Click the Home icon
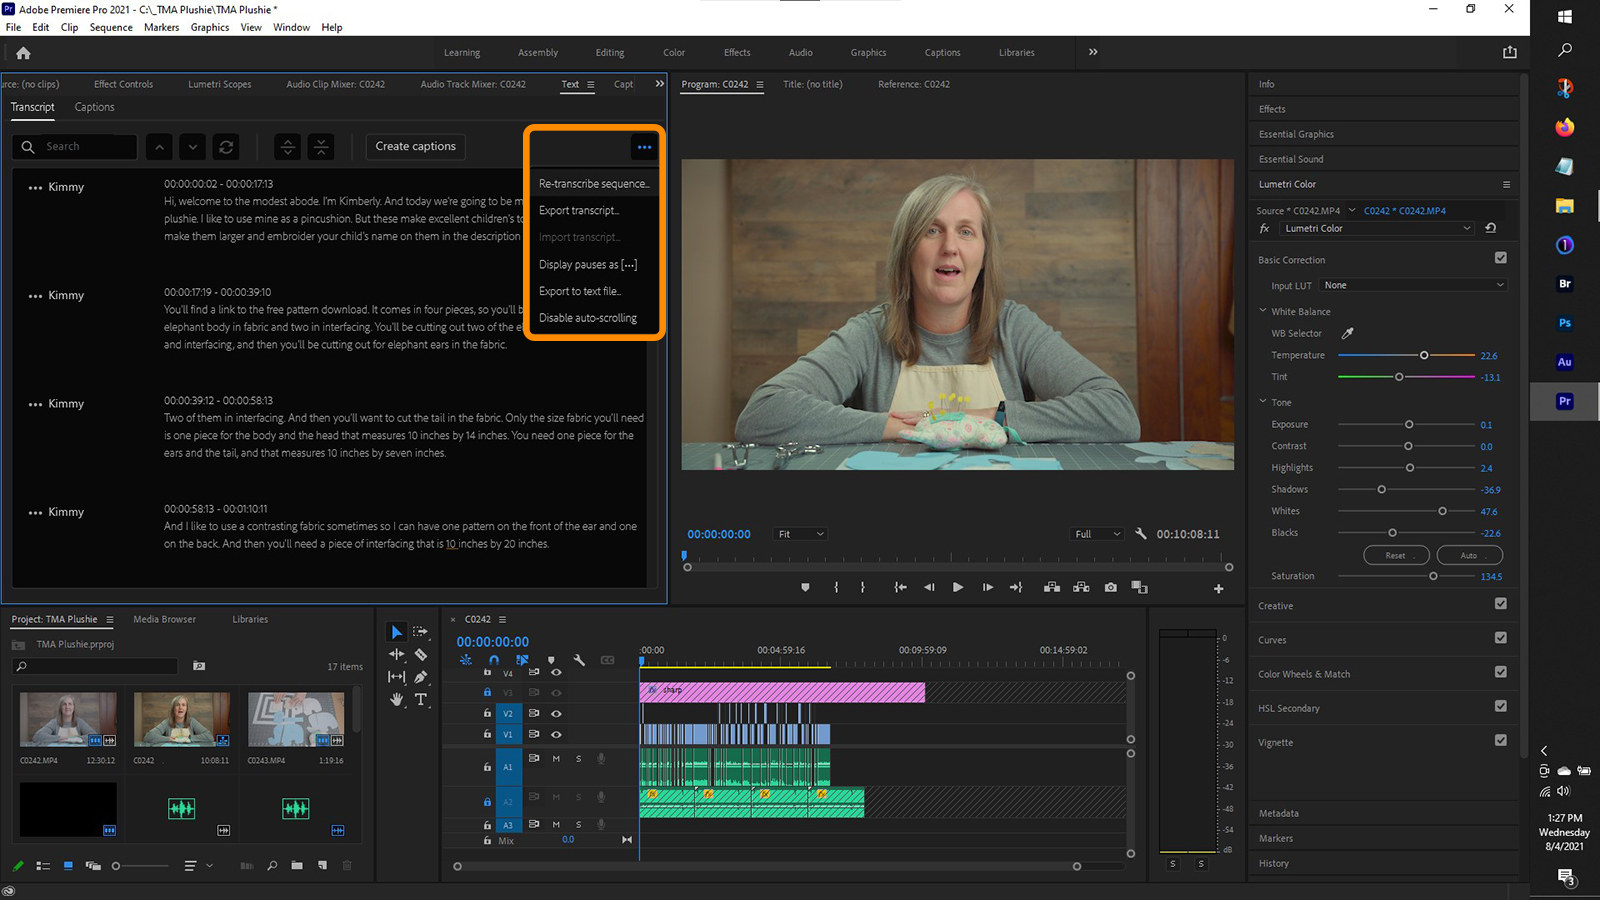This screenshot has height=900, width=1600. click(23, 53)
